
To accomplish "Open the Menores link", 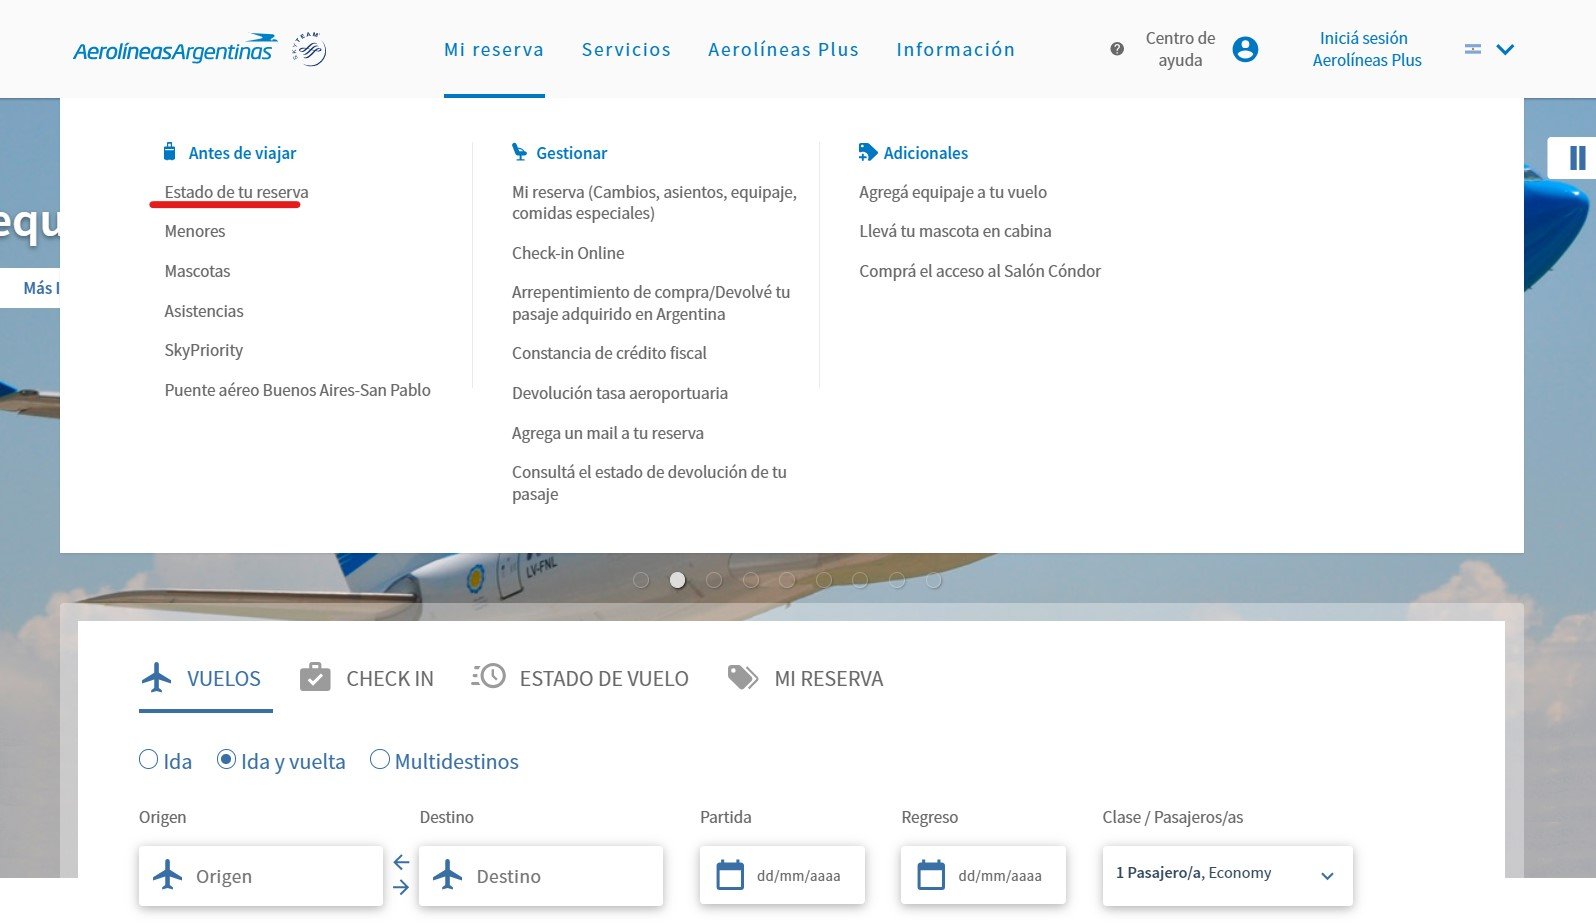I will [x=195, y=231].
